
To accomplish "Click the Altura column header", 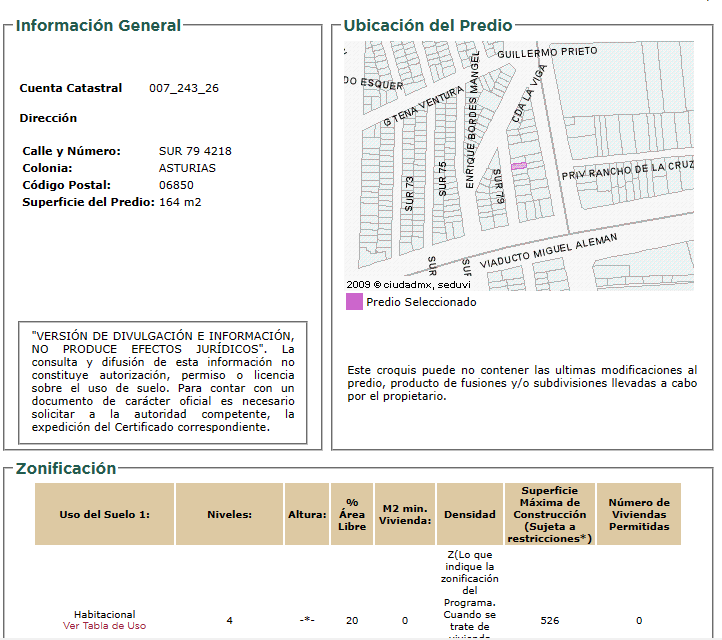I will click(x=307, y=514).
